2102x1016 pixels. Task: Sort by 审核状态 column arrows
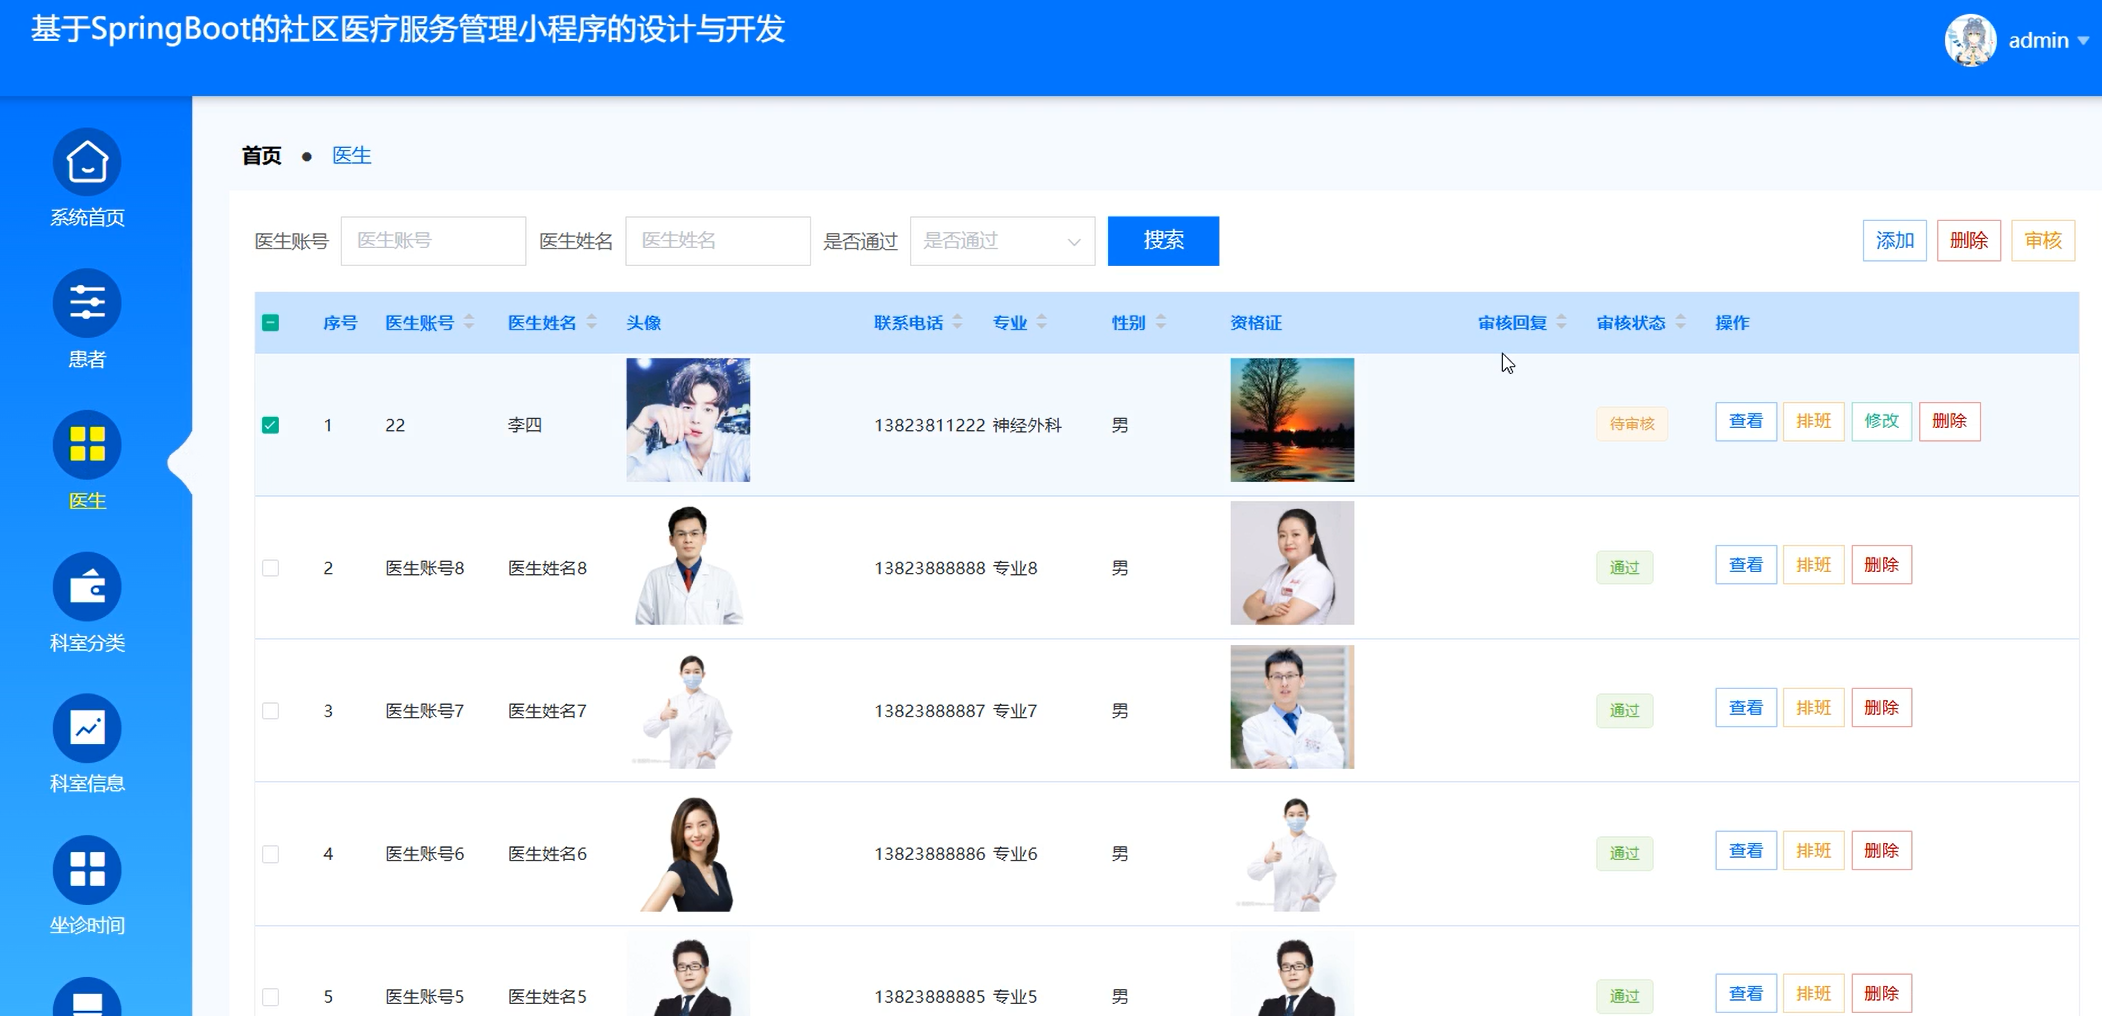pyautogui.click(x=1681, y=322)
